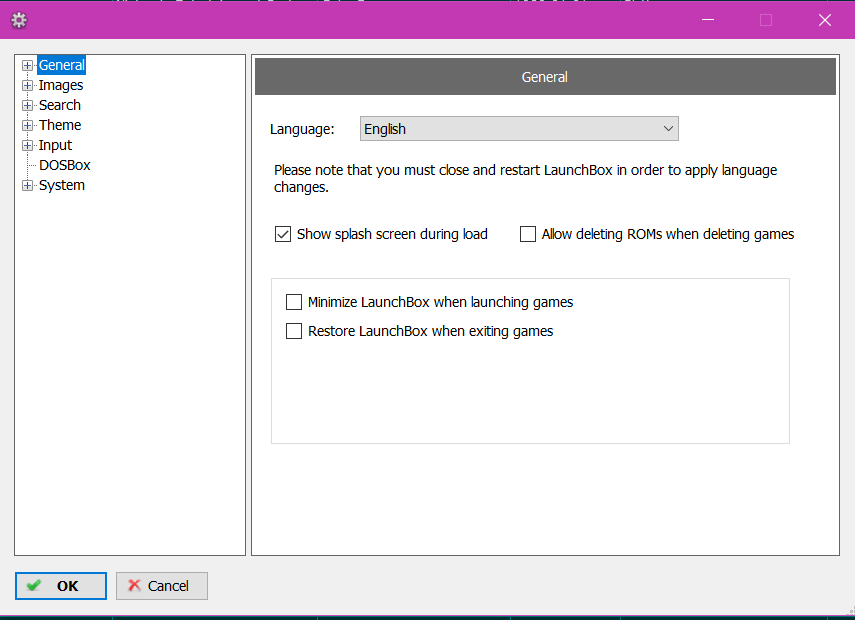855x620 pixels.
Task: Open the Language dropdown
Action: pos(519,129)
